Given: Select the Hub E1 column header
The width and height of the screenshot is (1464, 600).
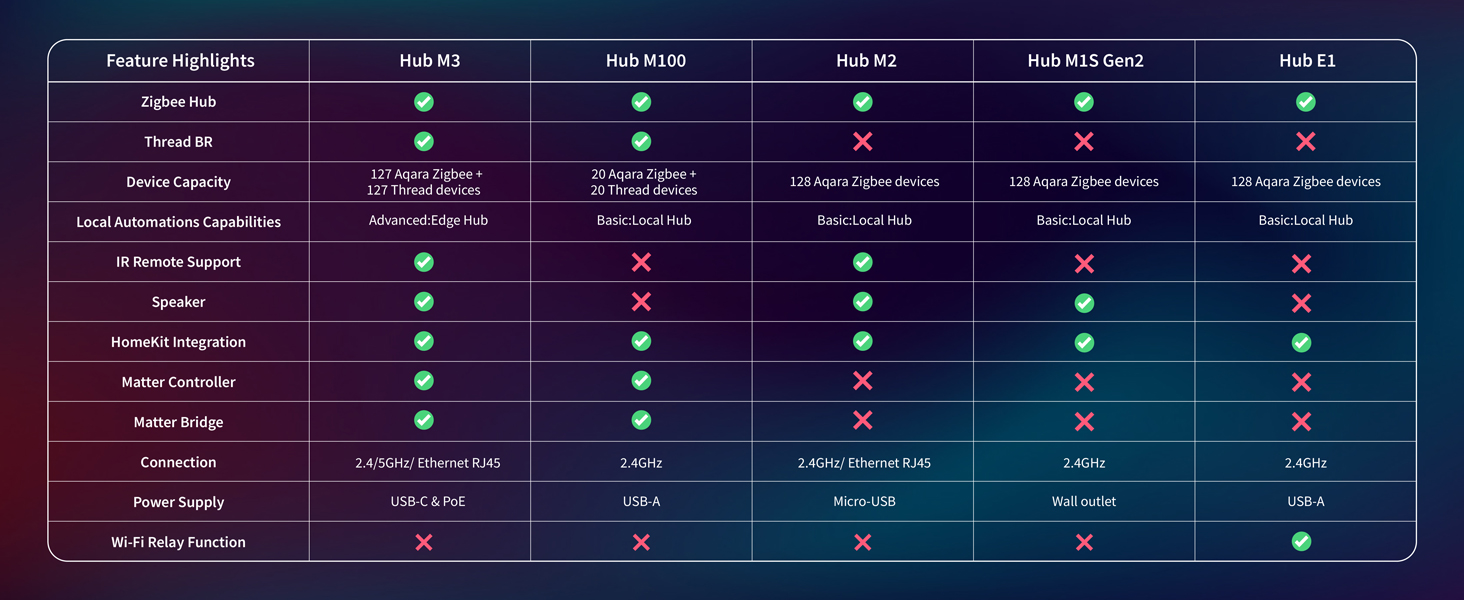Looking at the screenshot, I should [x=1307, y=61].
